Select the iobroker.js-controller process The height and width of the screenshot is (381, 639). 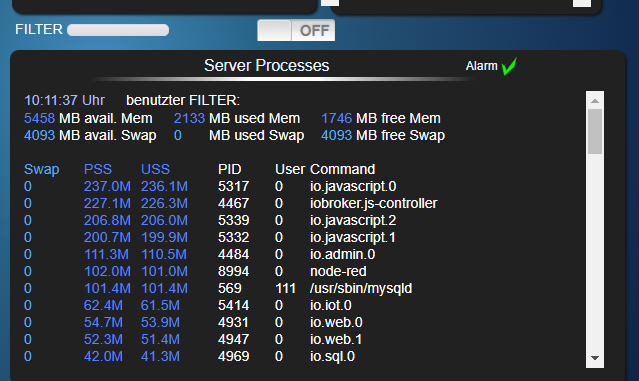pyautogui.click(x=231, y=203)
